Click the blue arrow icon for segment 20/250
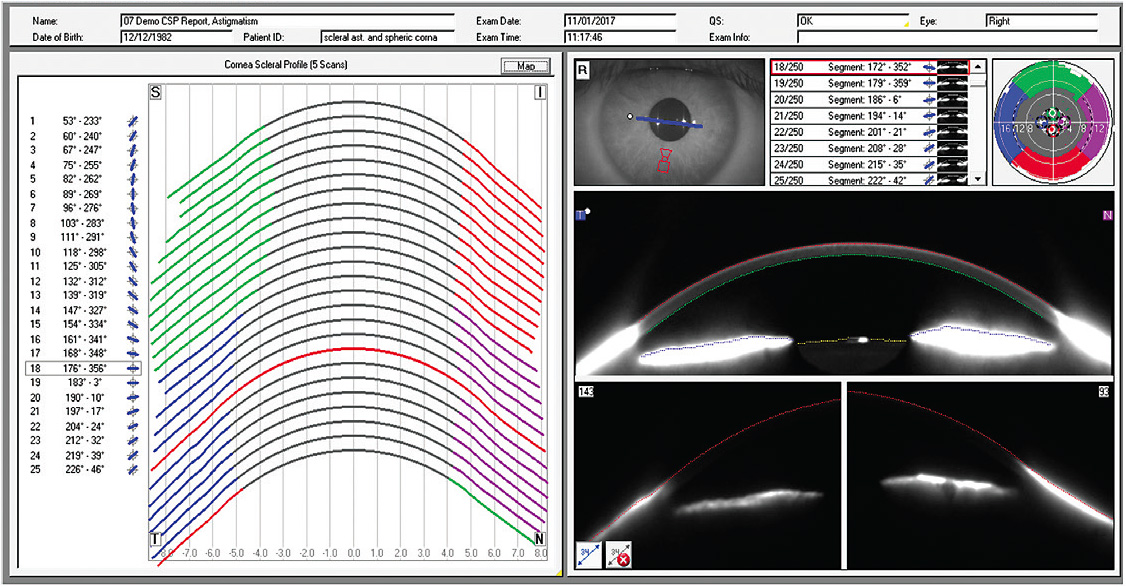Screen dimensions: 1126x587 coord(928,100)
